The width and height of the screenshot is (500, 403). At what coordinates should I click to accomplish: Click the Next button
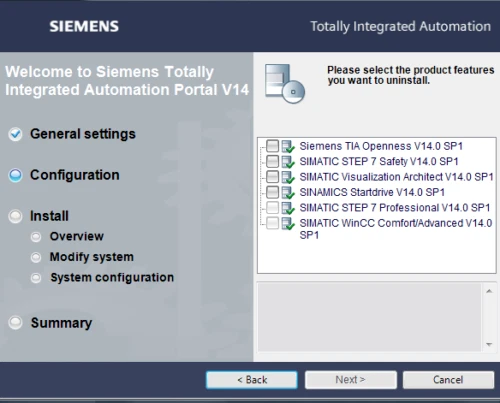pos(351,380)
